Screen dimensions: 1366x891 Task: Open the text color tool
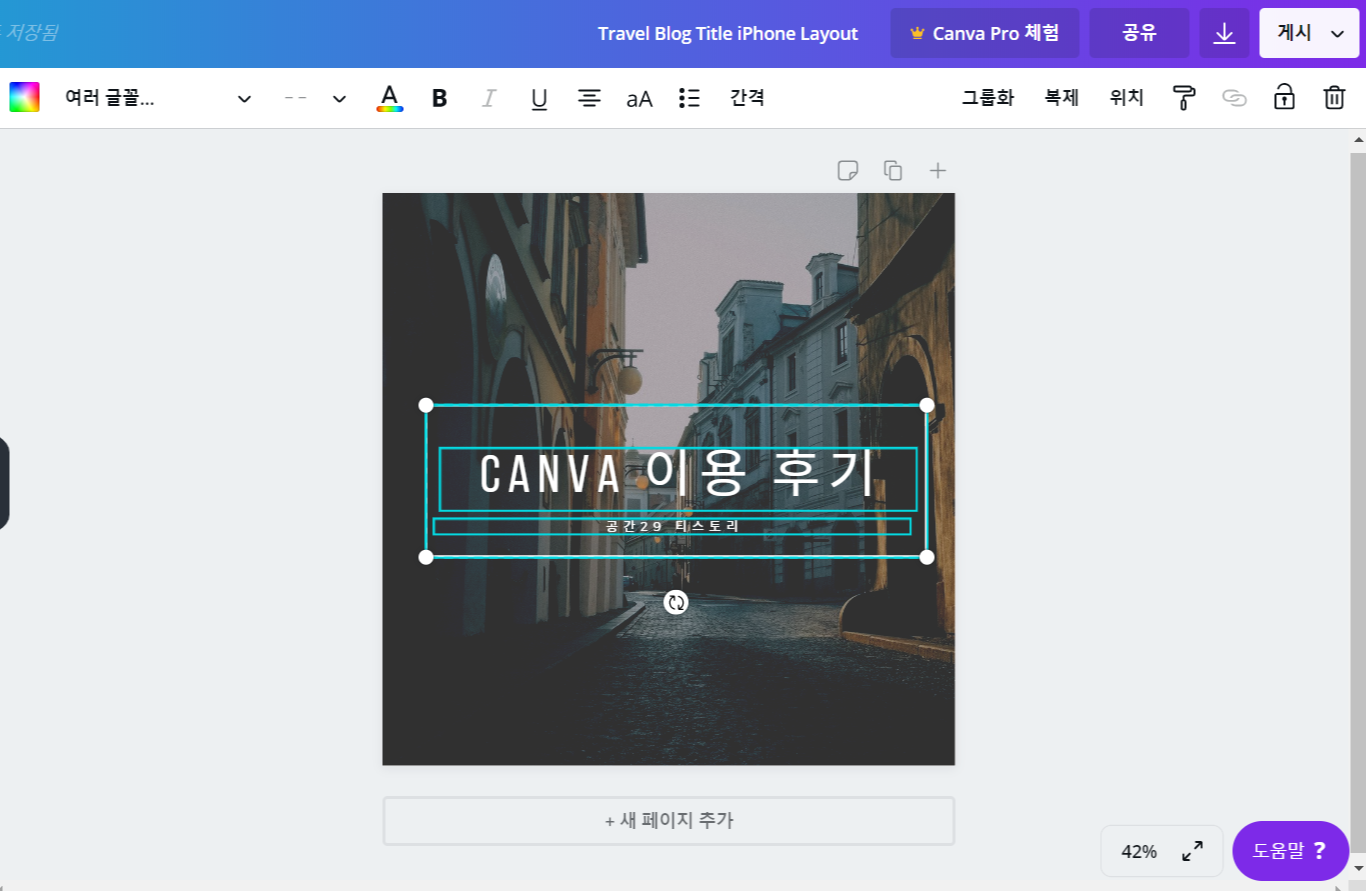point(390,98)
